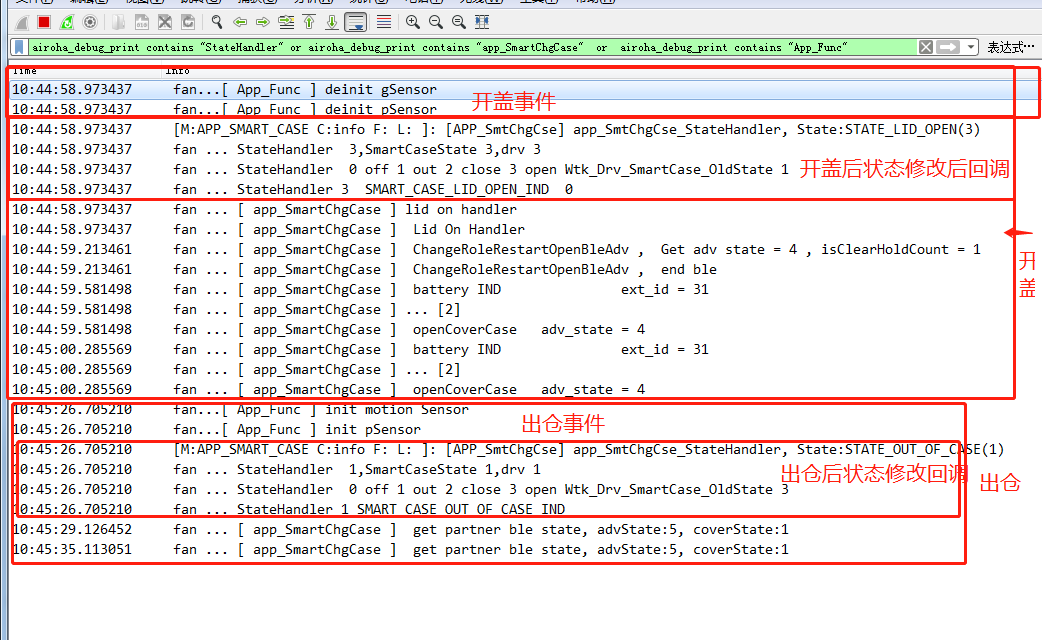Select the 10:44:59.581498 battery IND row
This screenshot has height=640, width=1042.
tap(524, 289)
